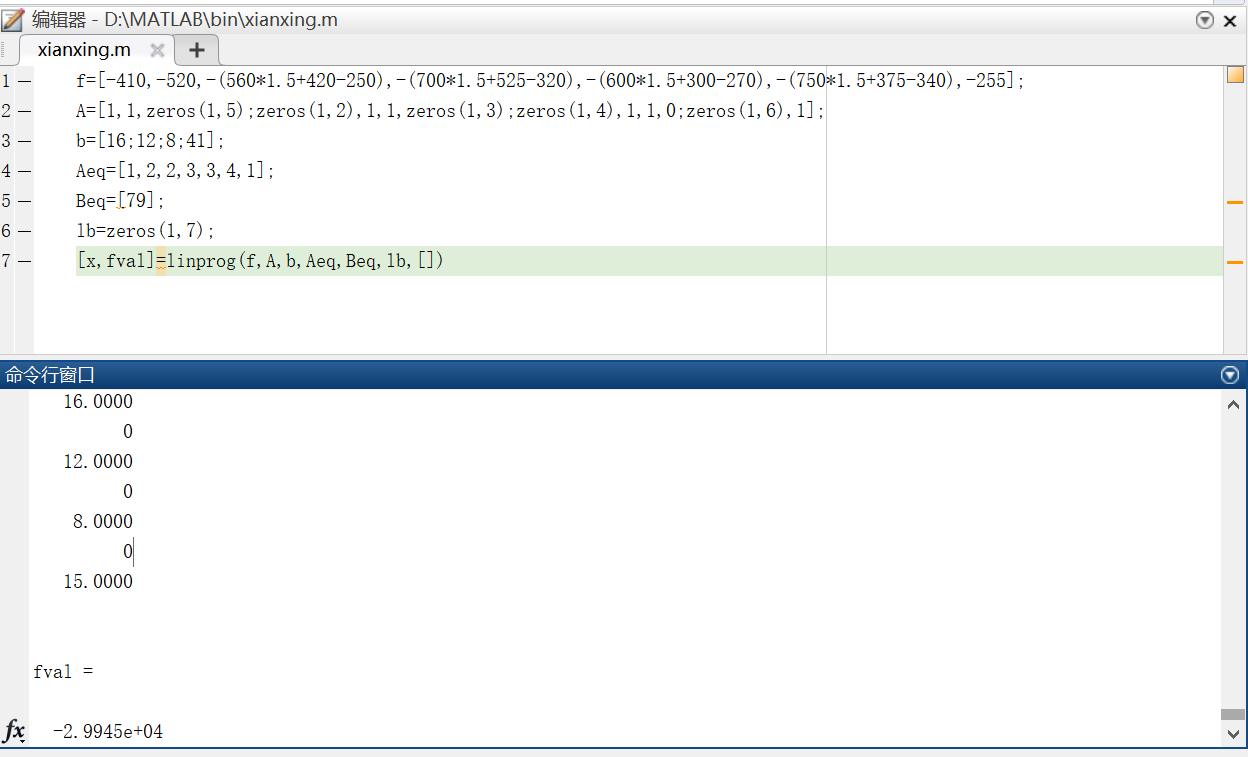Viewport: 1248px width, 757px height.
Task: Place cursor in Aeq=[1,2,2,3,3,4,1]; line
Action: [175, 171]
